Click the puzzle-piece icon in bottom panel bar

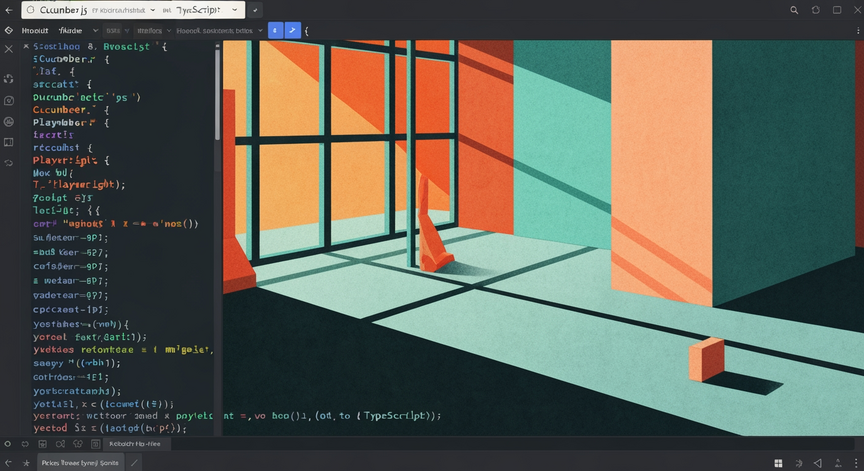tap(78, 443)
